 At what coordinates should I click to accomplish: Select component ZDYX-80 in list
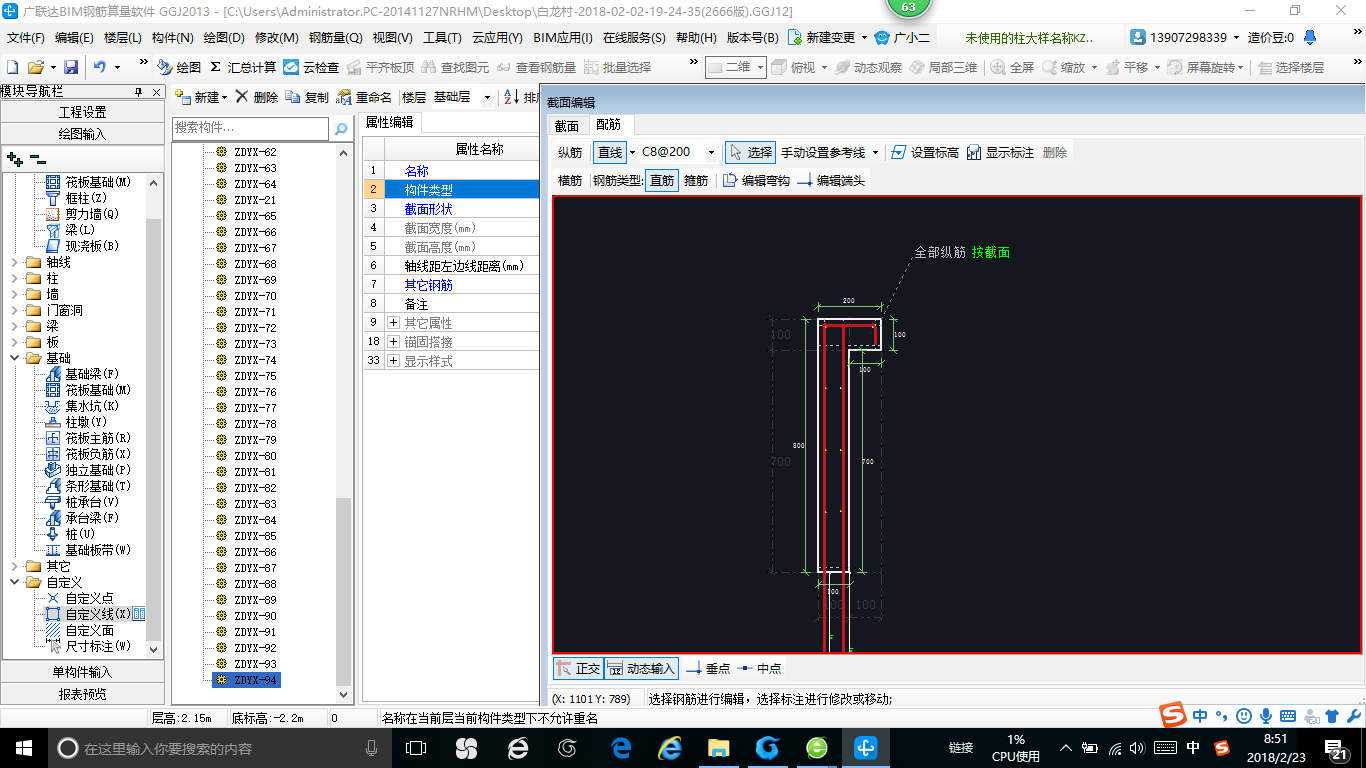tap(255, 456)
